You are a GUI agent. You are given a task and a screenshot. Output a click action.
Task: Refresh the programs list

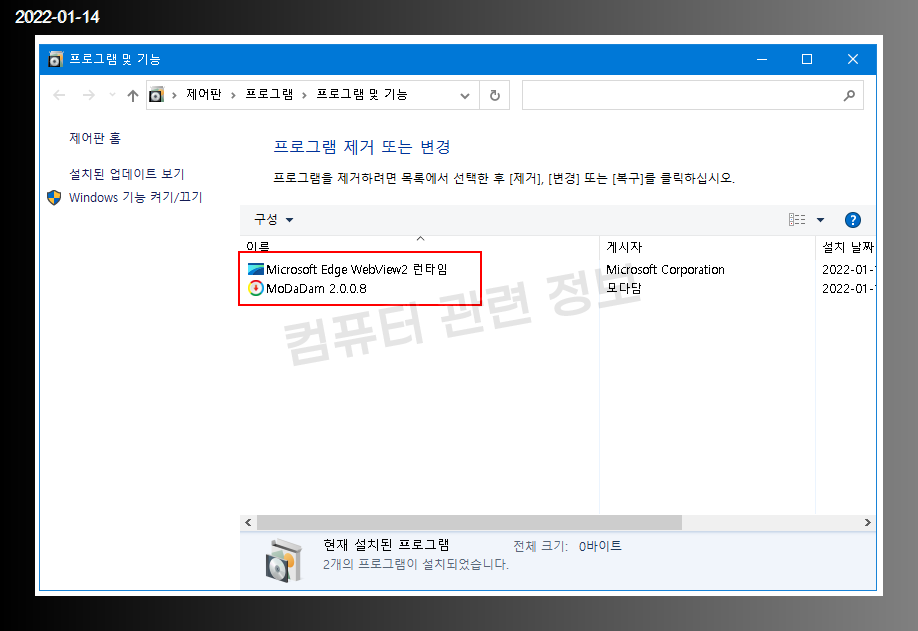pos(495,95)
